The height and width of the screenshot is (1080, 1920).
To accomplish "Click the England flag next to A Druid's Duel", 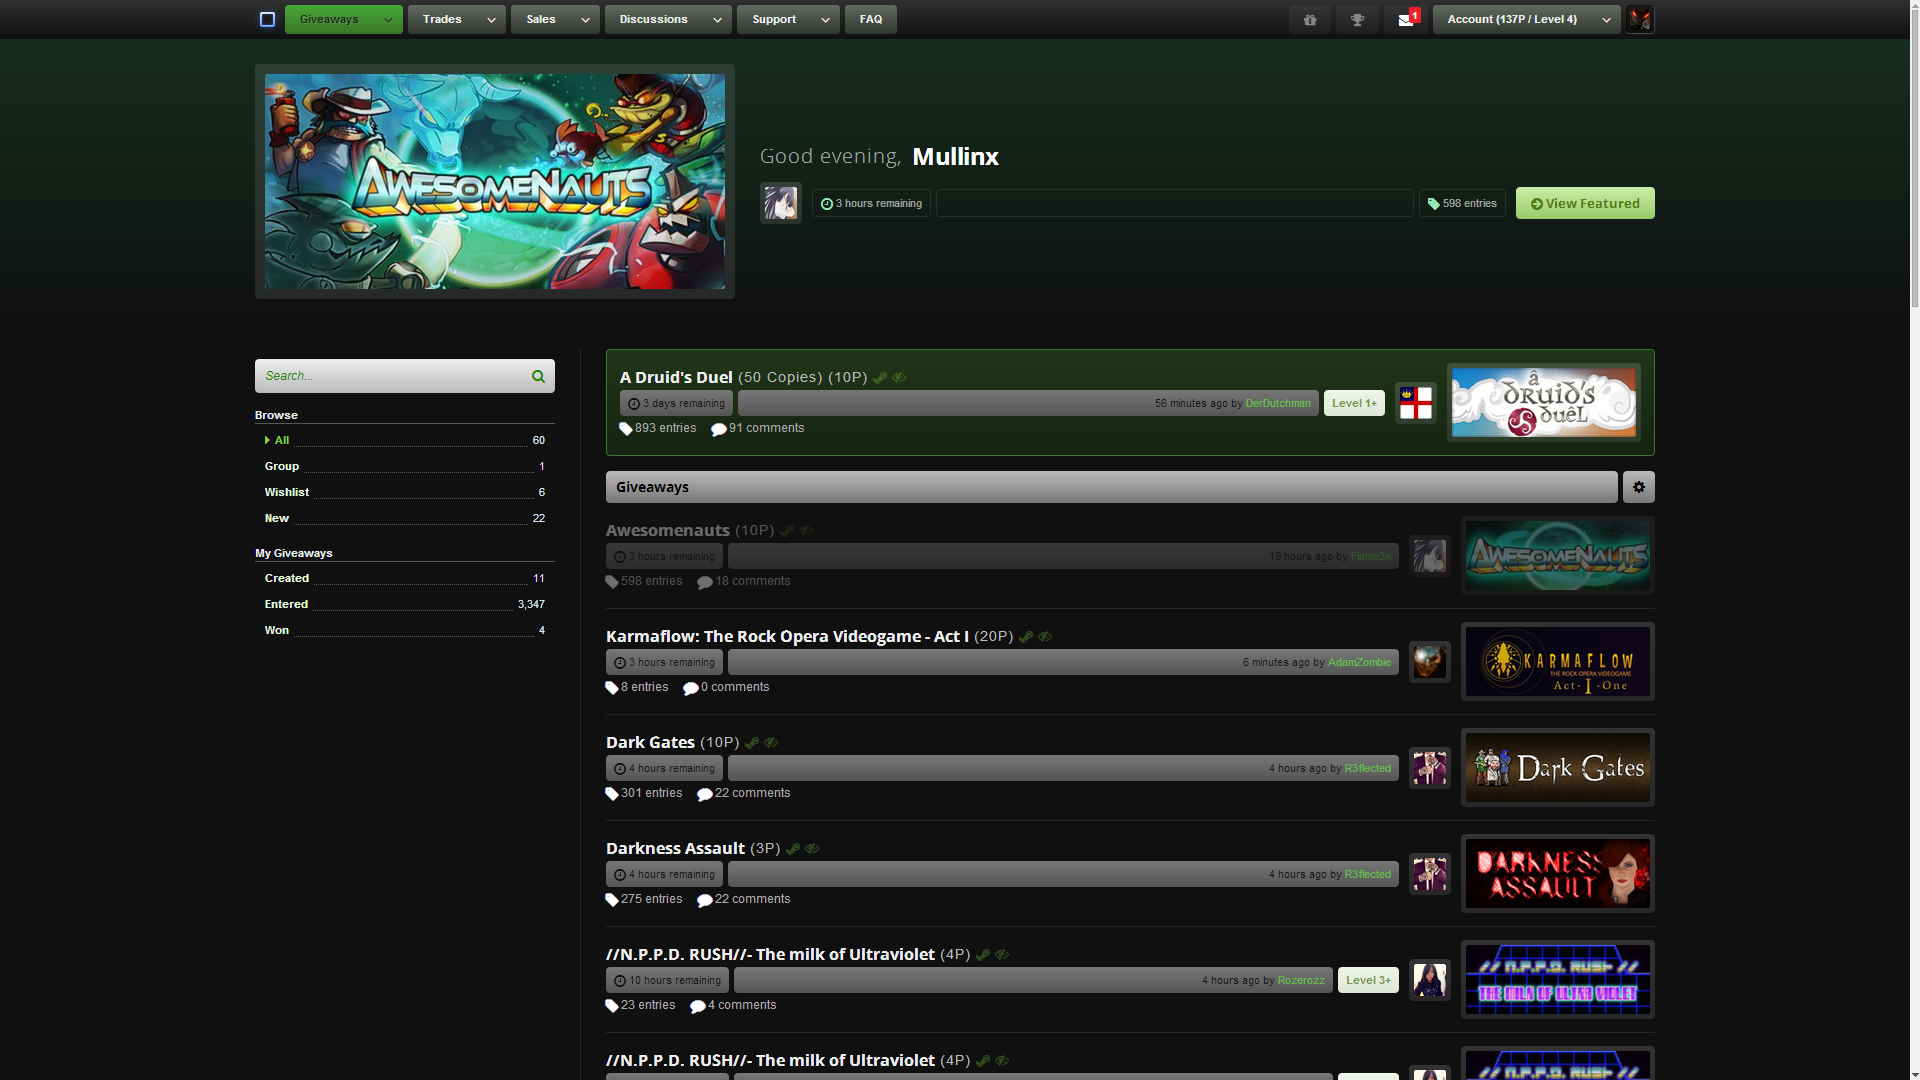I will [1416, 402].
